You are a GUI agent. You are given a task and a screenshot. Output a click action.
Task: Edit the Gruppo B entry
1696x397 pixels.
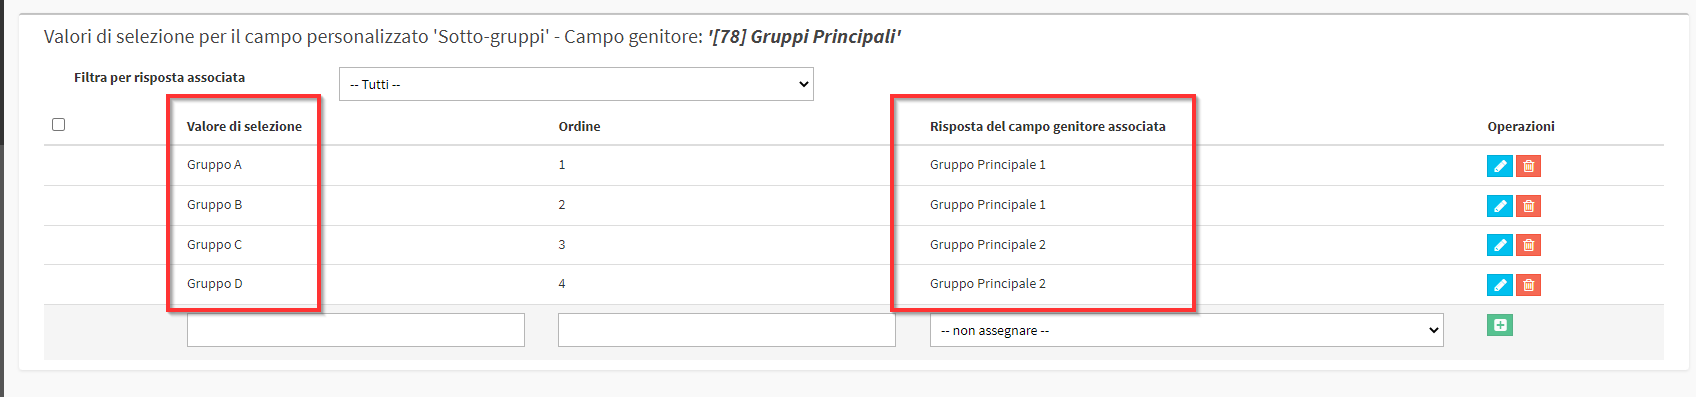(1499, 206)
